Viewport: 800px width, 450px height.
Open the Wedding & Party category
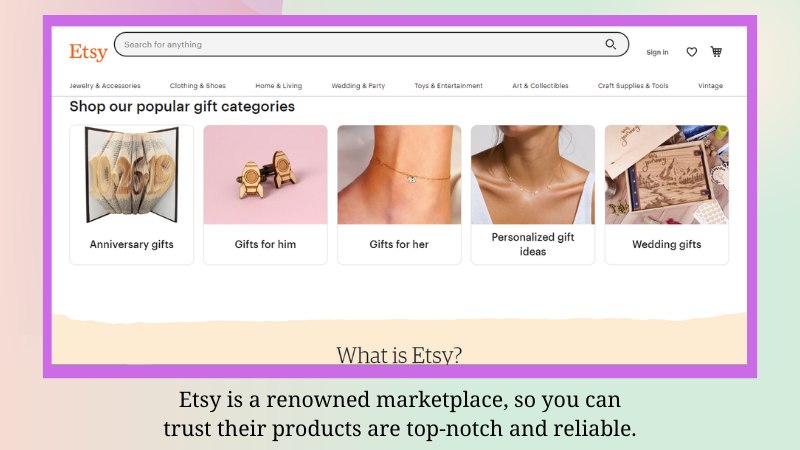[x=358, y=86]
